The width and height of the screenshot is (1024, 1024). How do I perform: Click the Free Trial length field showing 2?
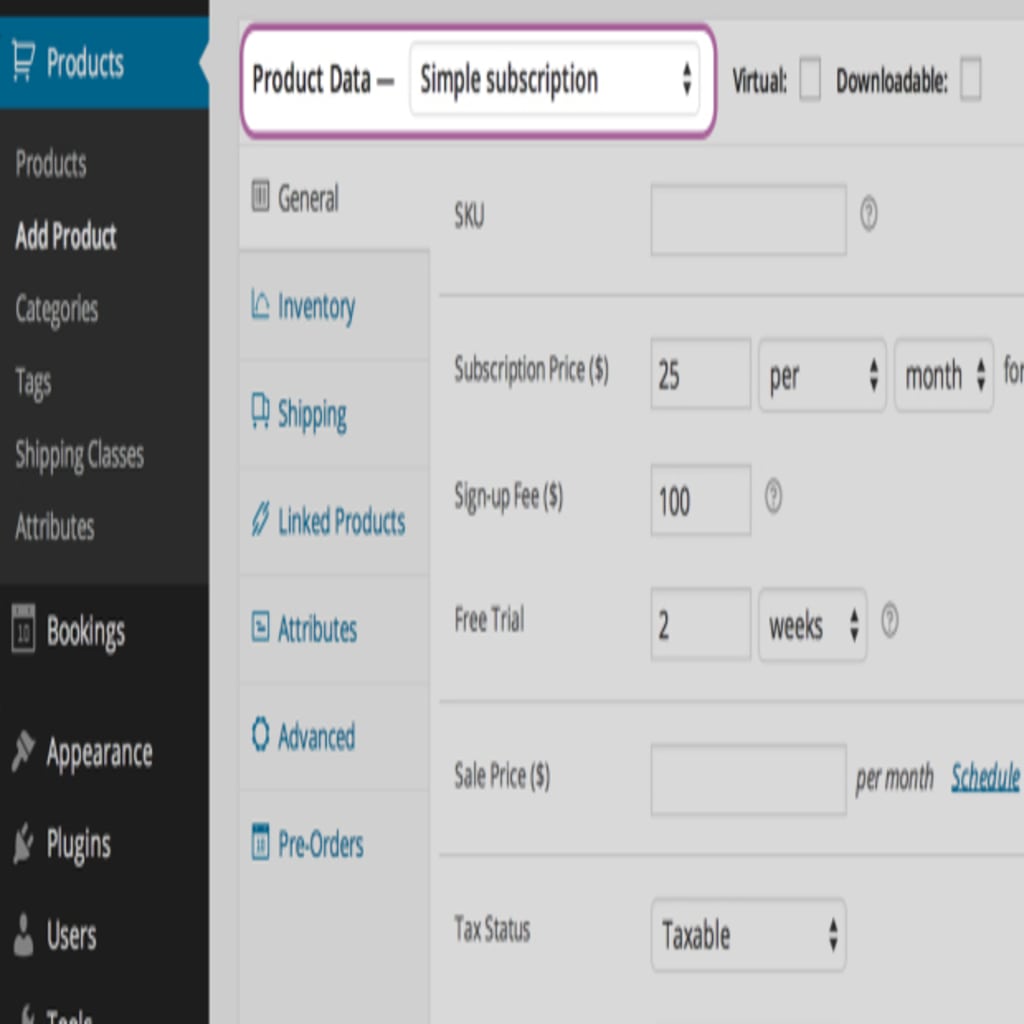click(701, 624)
